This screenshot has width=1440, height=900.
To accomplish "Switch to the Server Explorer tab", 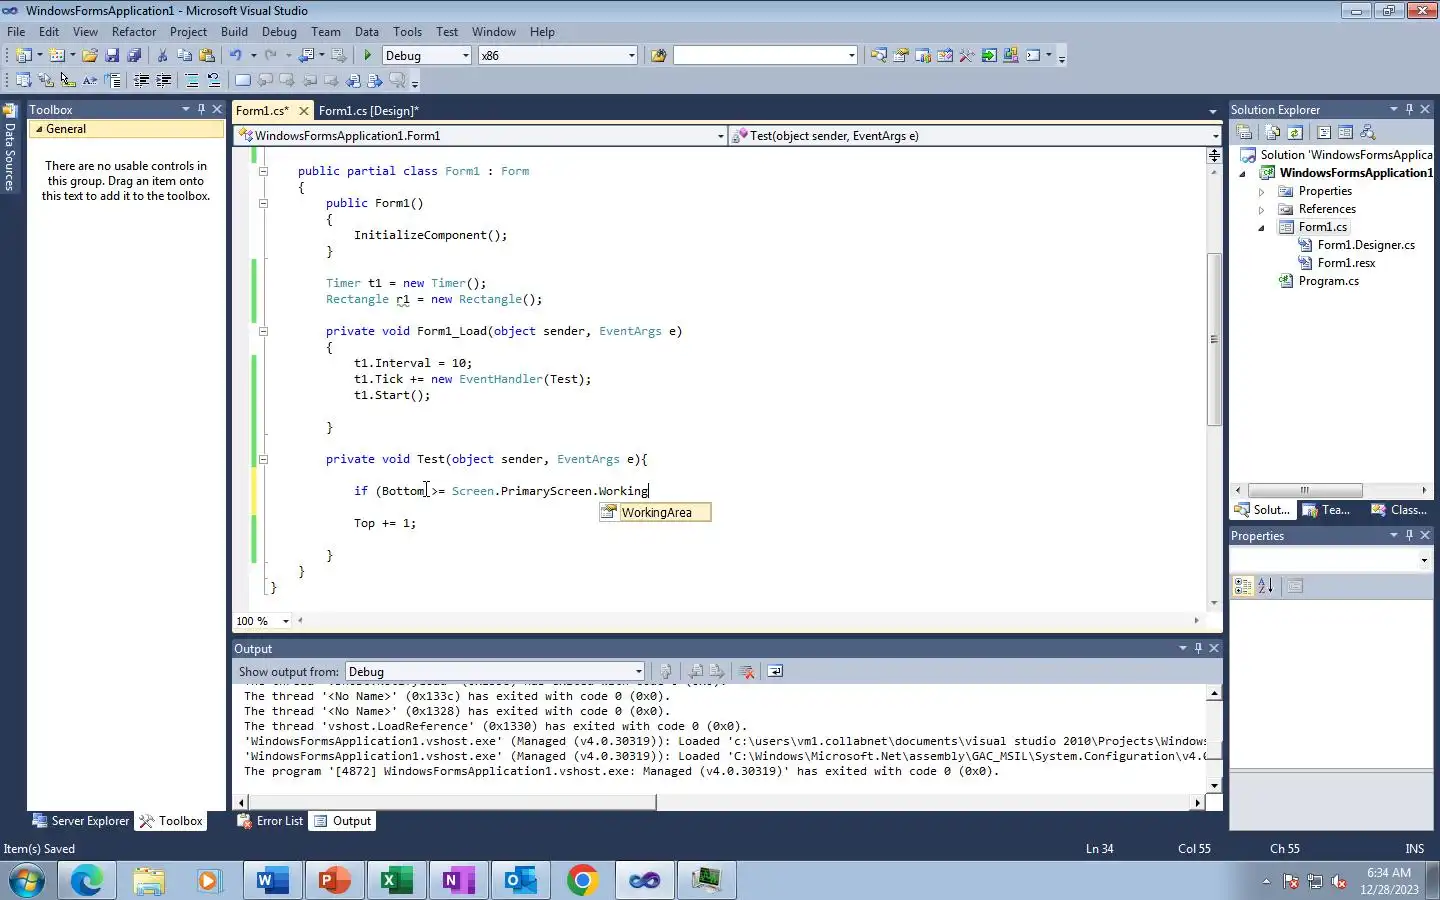I will click(81, 821).
